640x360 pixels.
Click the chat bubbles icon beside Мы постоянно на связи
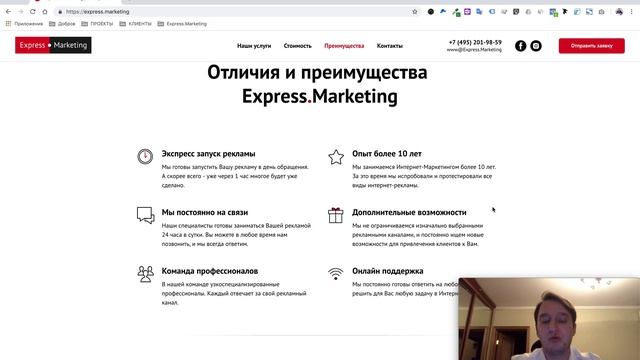(x=145, y=215)
